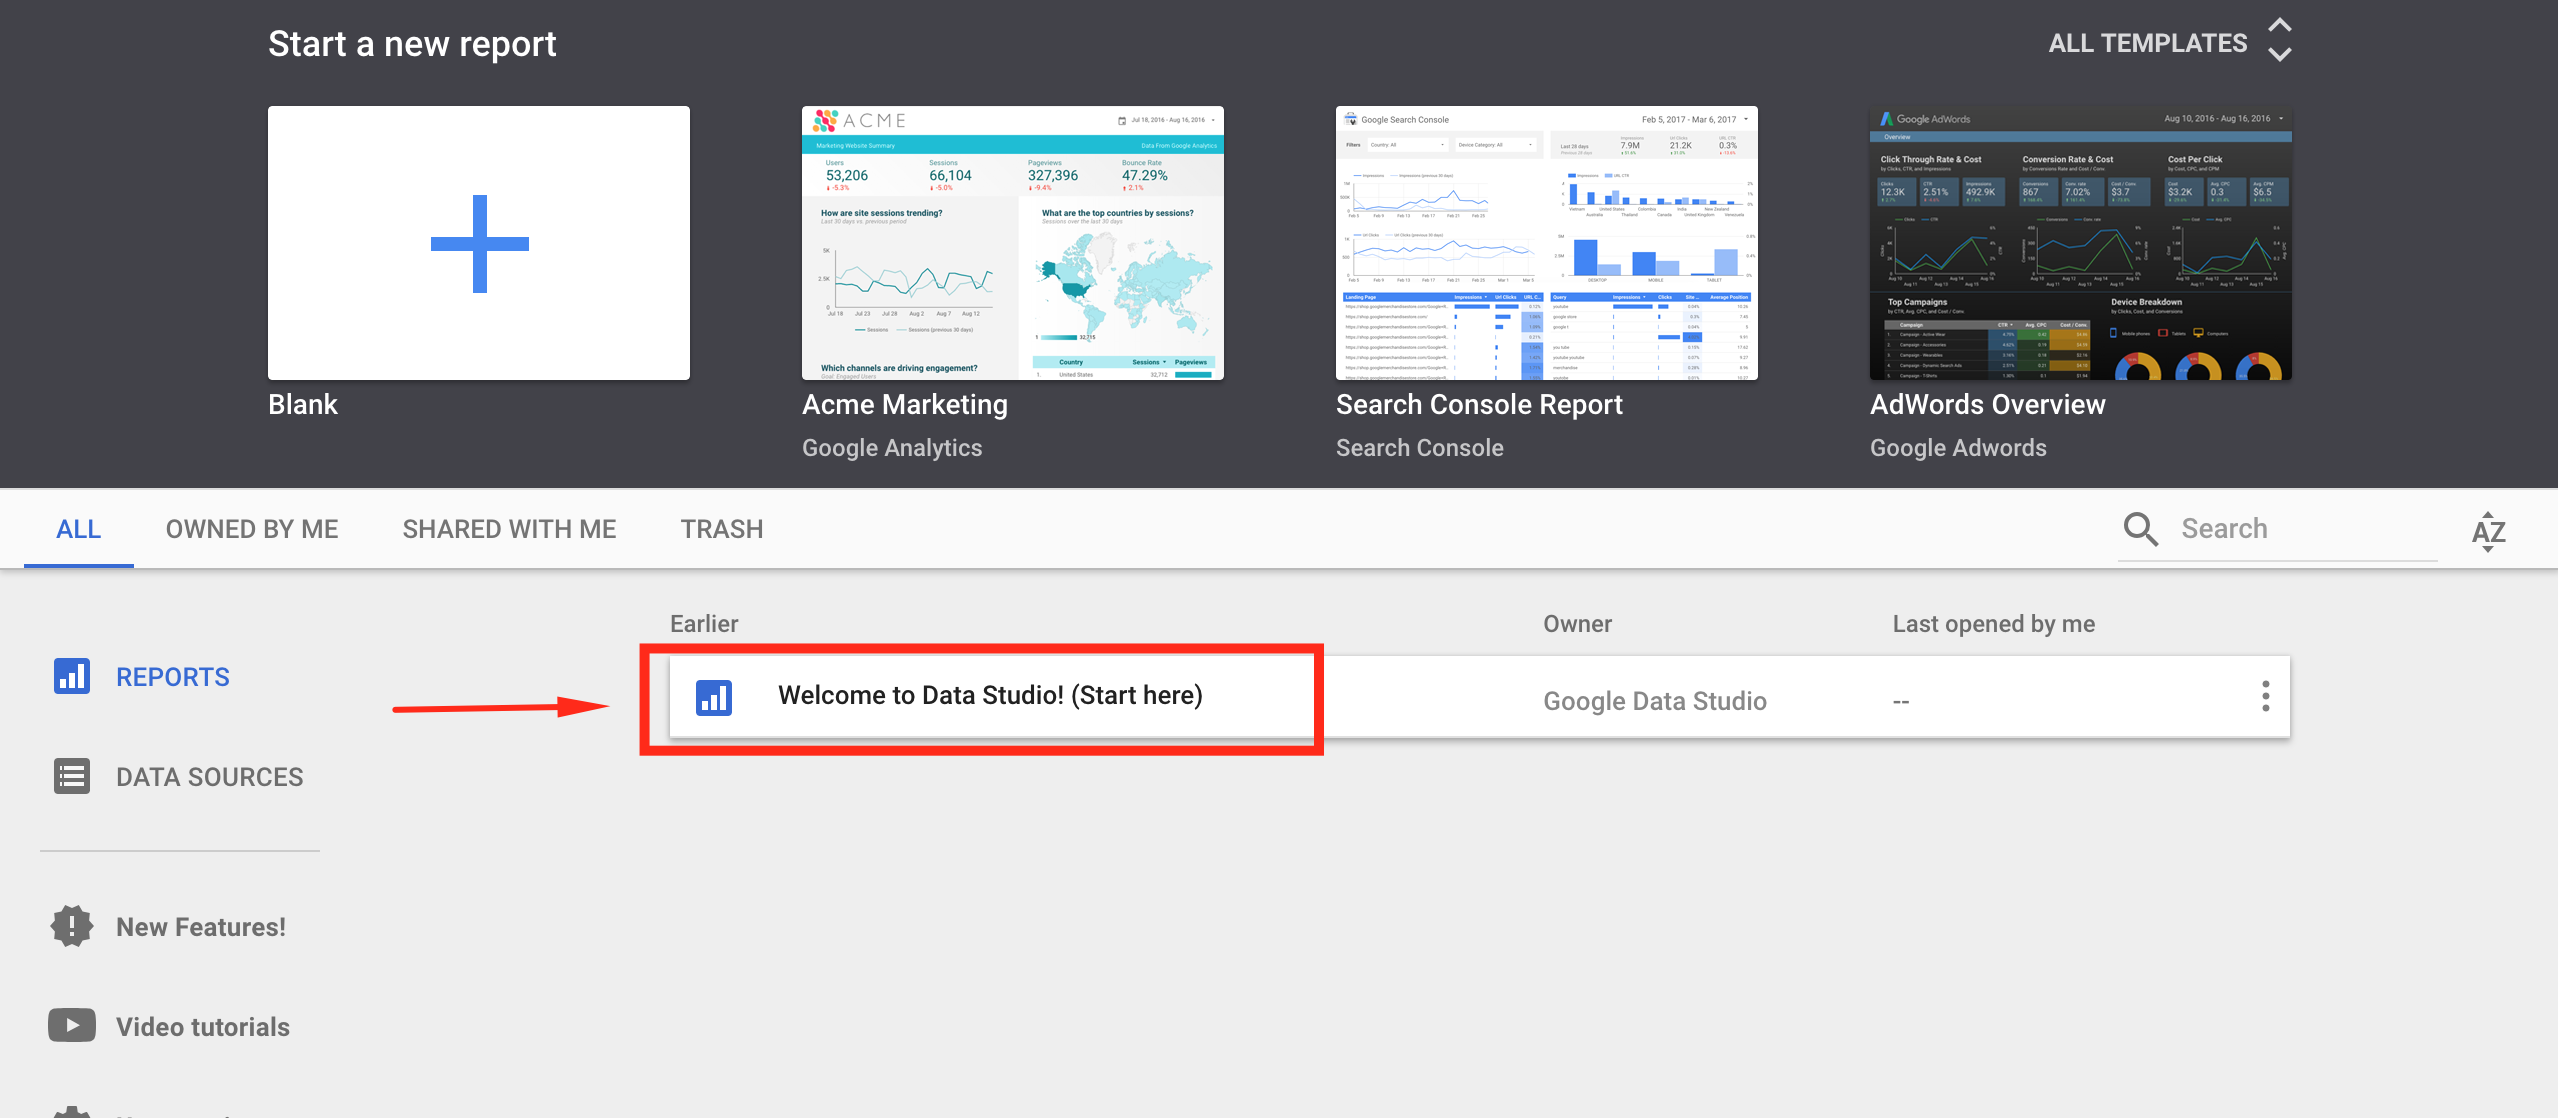Click the Reports bar chart icon in sidebar

72,676
